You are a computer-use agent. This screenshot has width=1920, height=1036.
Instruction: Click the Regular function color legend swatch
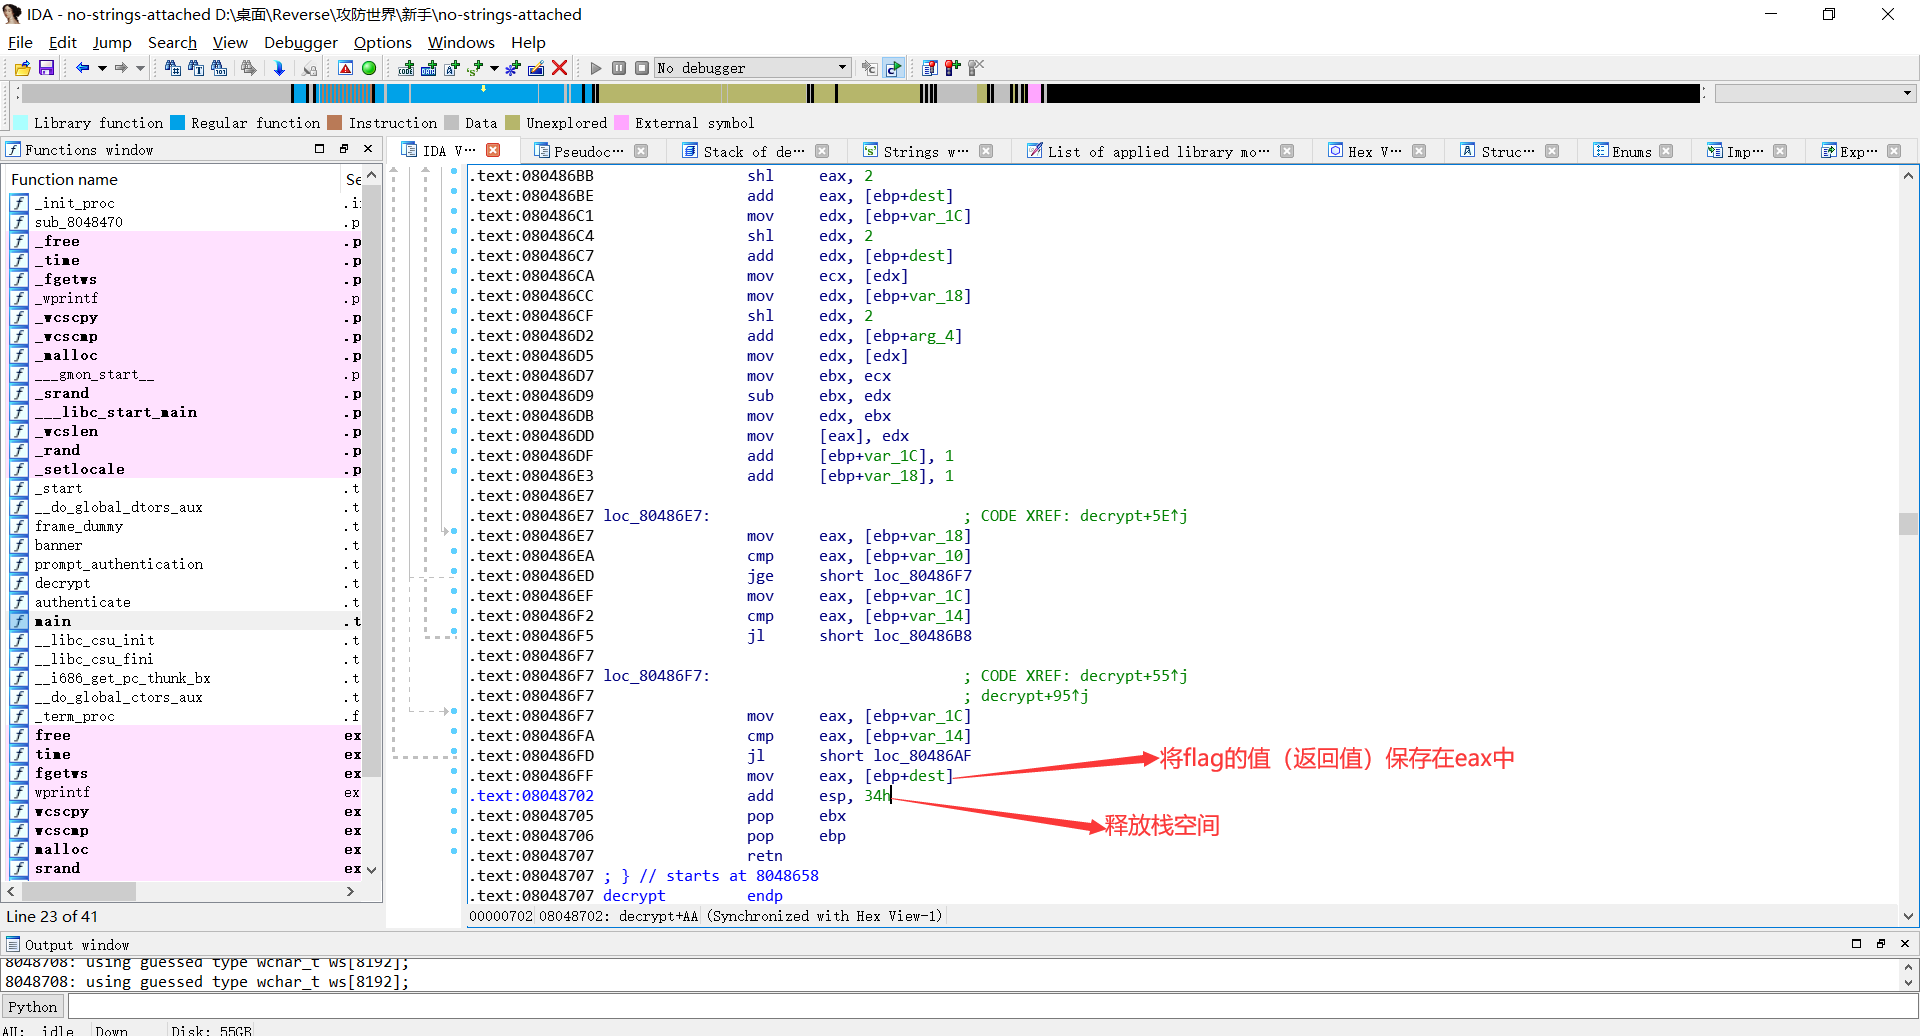177,123
